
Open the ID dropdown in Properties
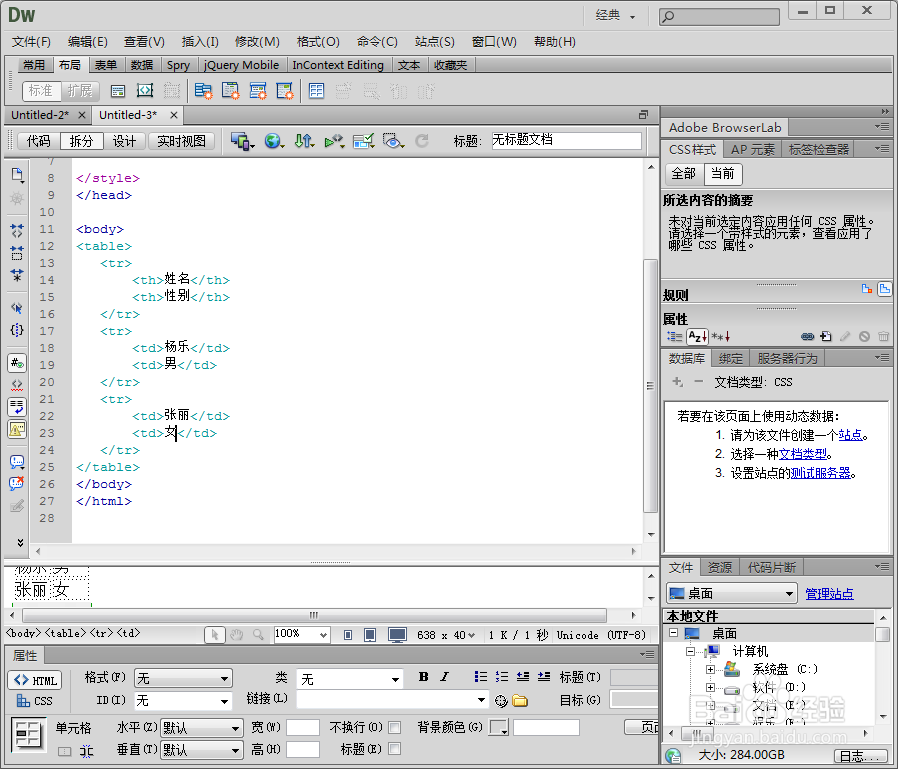(x=183, y=700)
